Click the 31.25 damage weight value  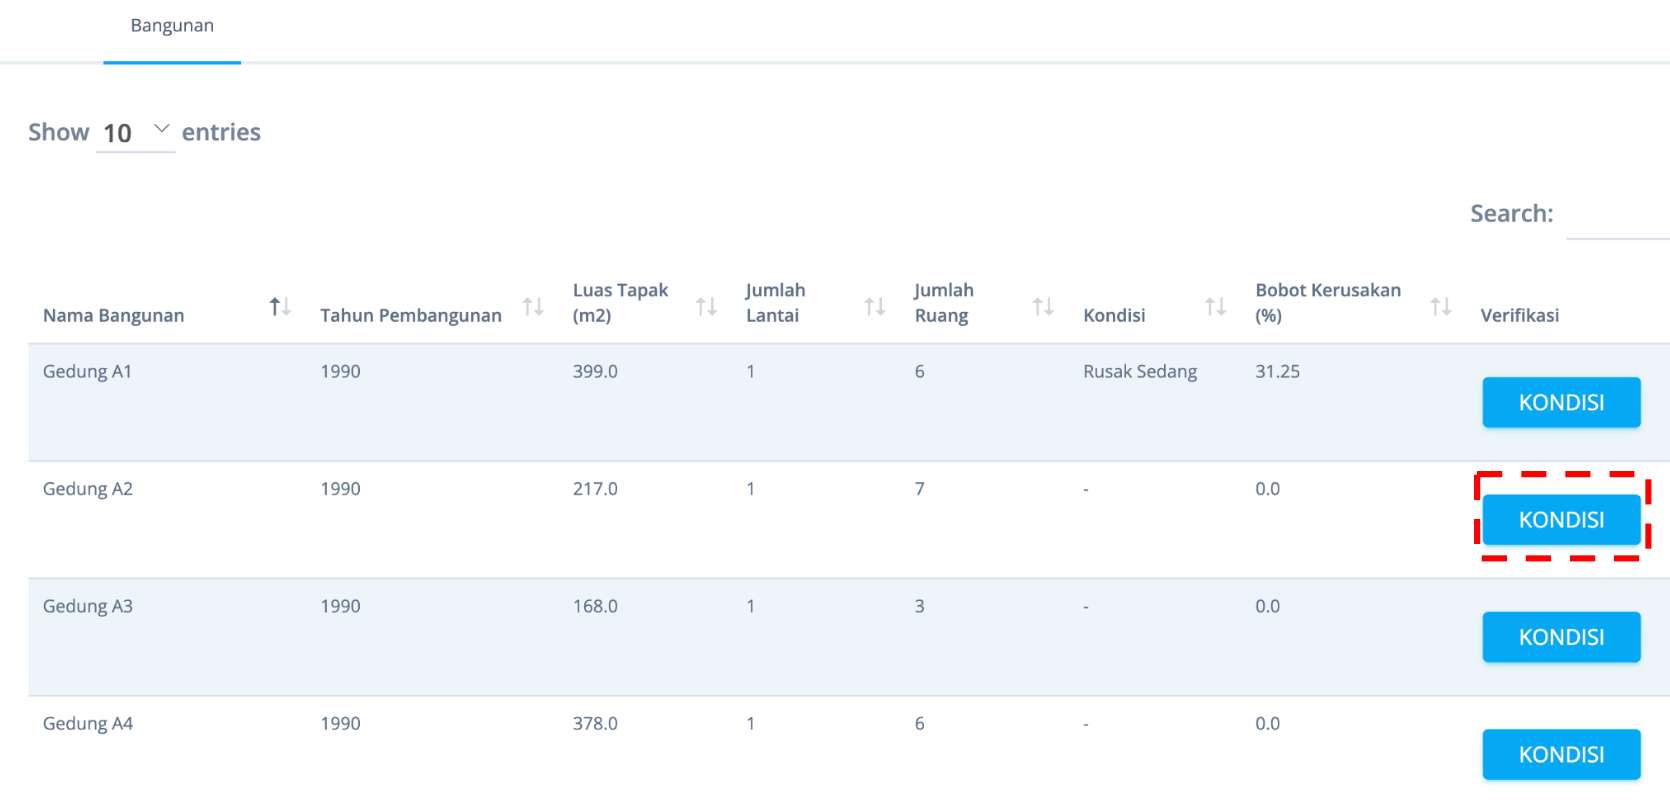[1278, 371]
